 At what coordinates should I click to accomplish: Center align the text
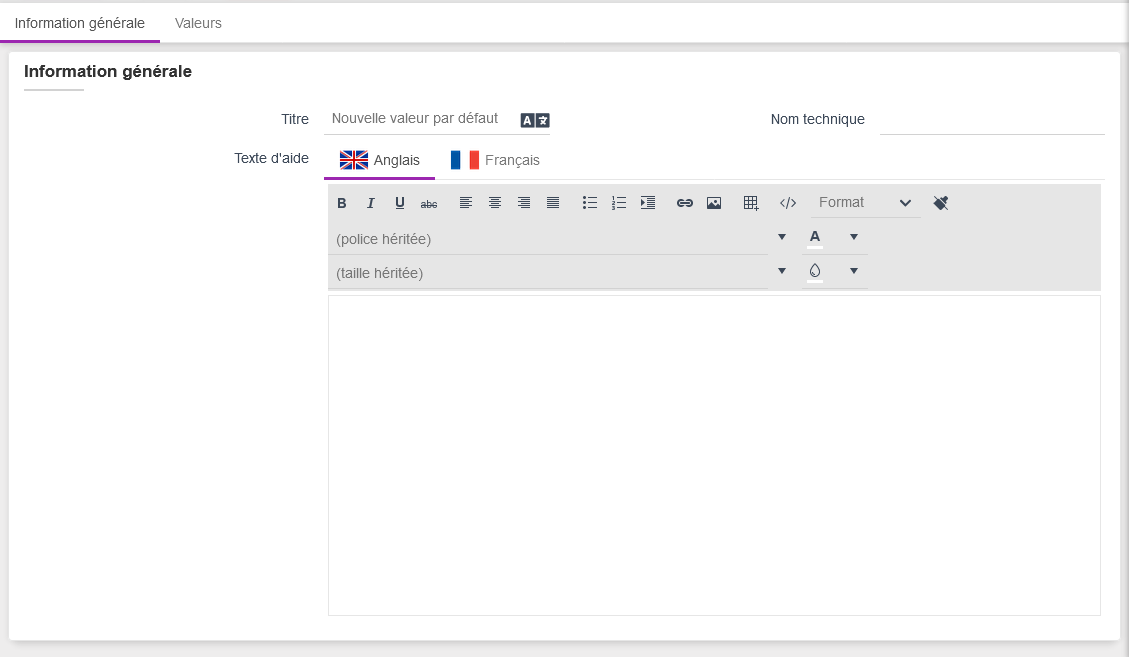[x=495, y=203]
